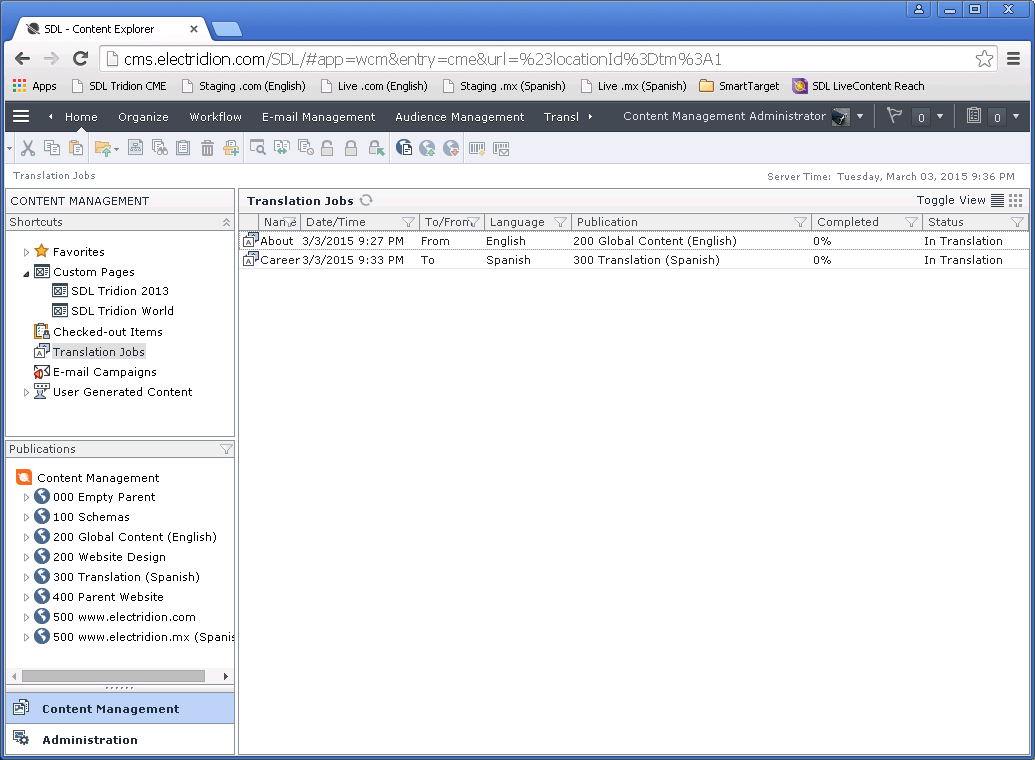Bookmark page with the star icon
The width and height of the screenshot is (1035, 760).
tap(984, 59)
